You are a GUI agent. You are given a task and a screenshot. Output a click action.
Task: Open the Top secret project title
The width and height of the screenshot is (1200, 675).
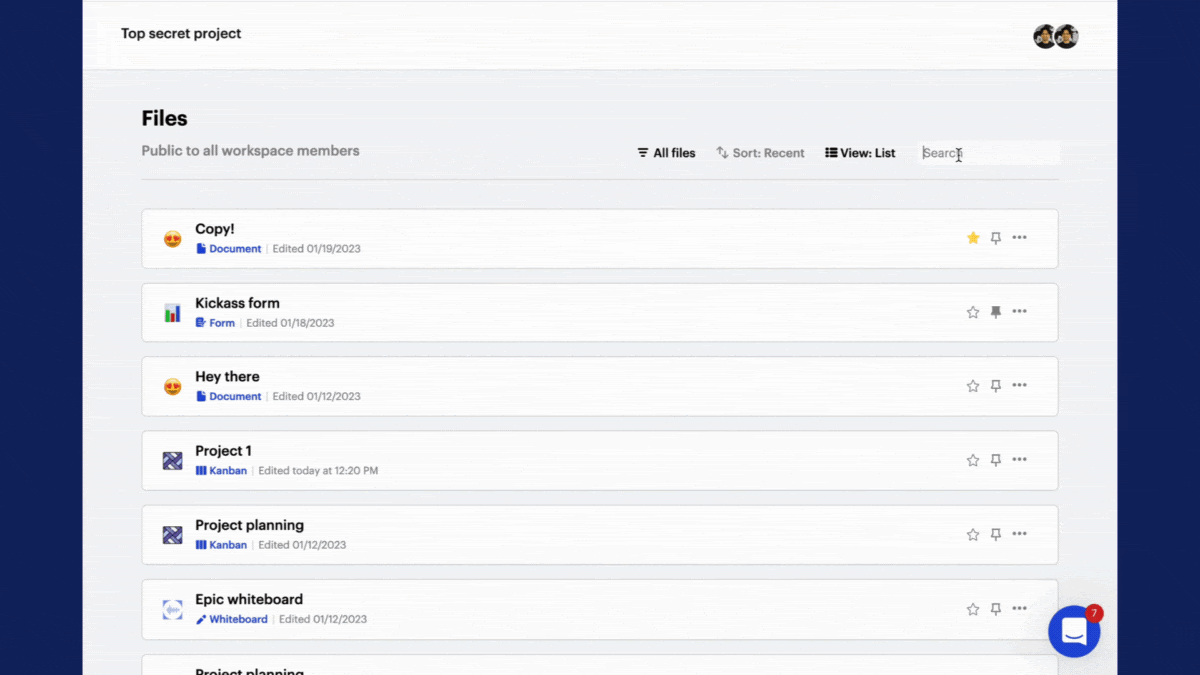(x=181, y=33)
